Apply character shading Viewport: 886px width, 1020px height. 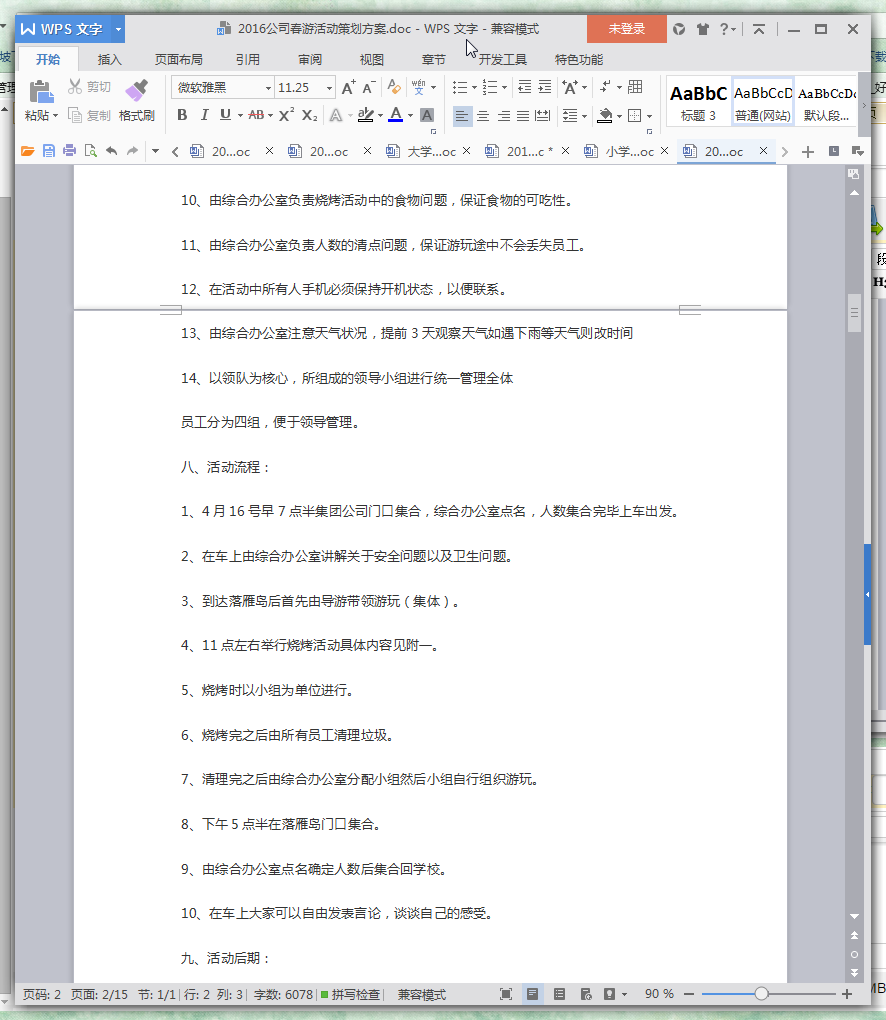click(x=427, y=115)
